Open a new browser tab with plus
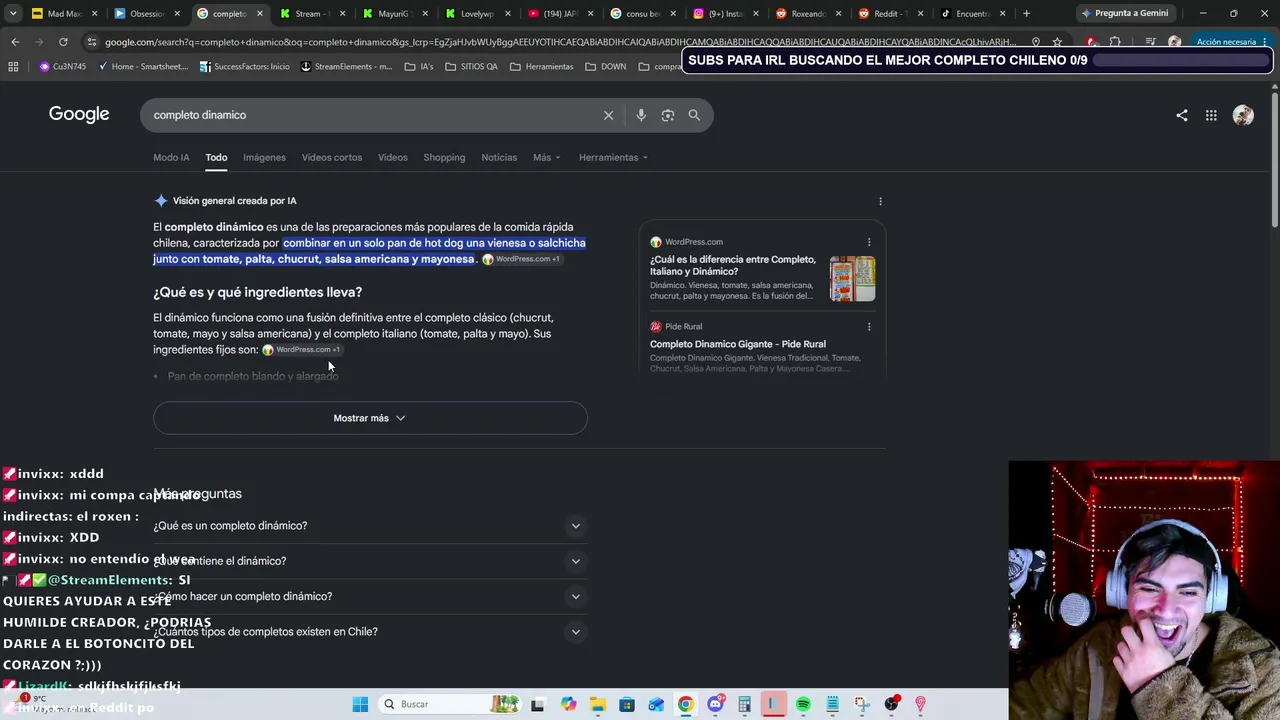 pos(1026,13)
